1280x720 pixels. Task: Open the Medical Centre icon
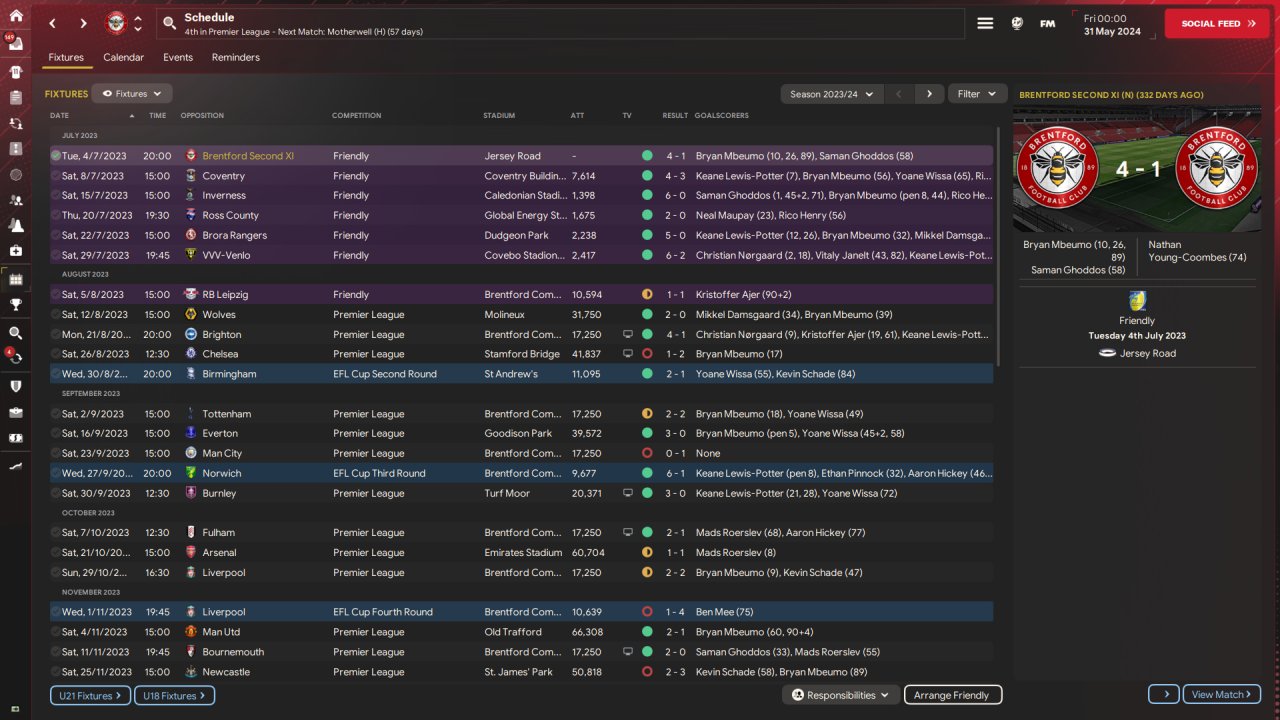click(x=15, y=251)
